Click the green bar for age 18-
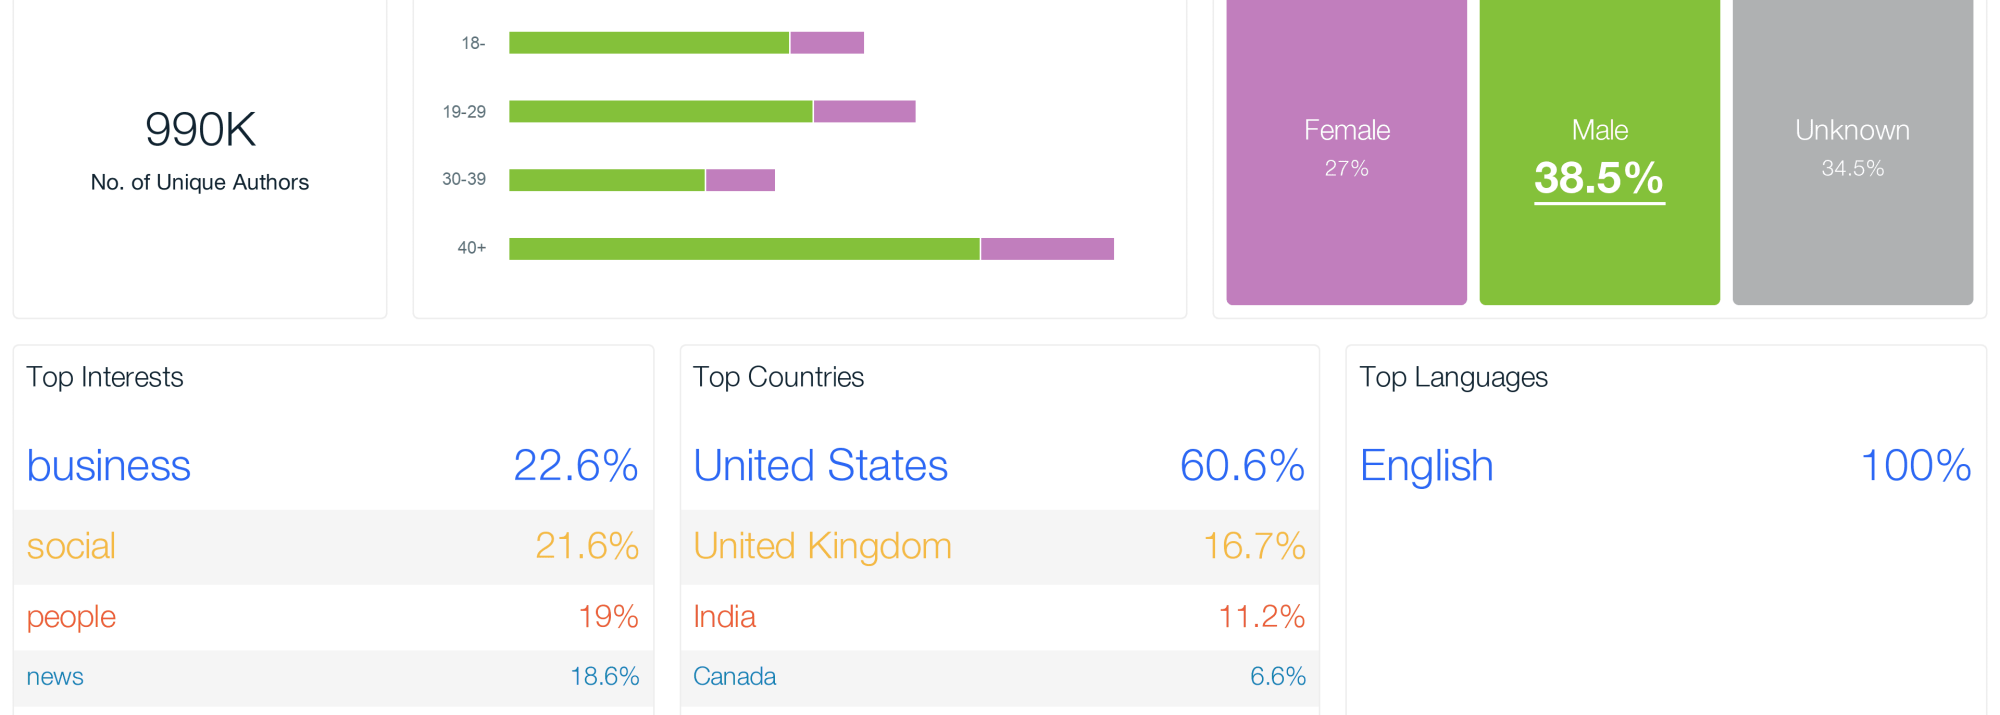Image resolution: width=2000 pixels, height=715 pixels. pos(648,43)
